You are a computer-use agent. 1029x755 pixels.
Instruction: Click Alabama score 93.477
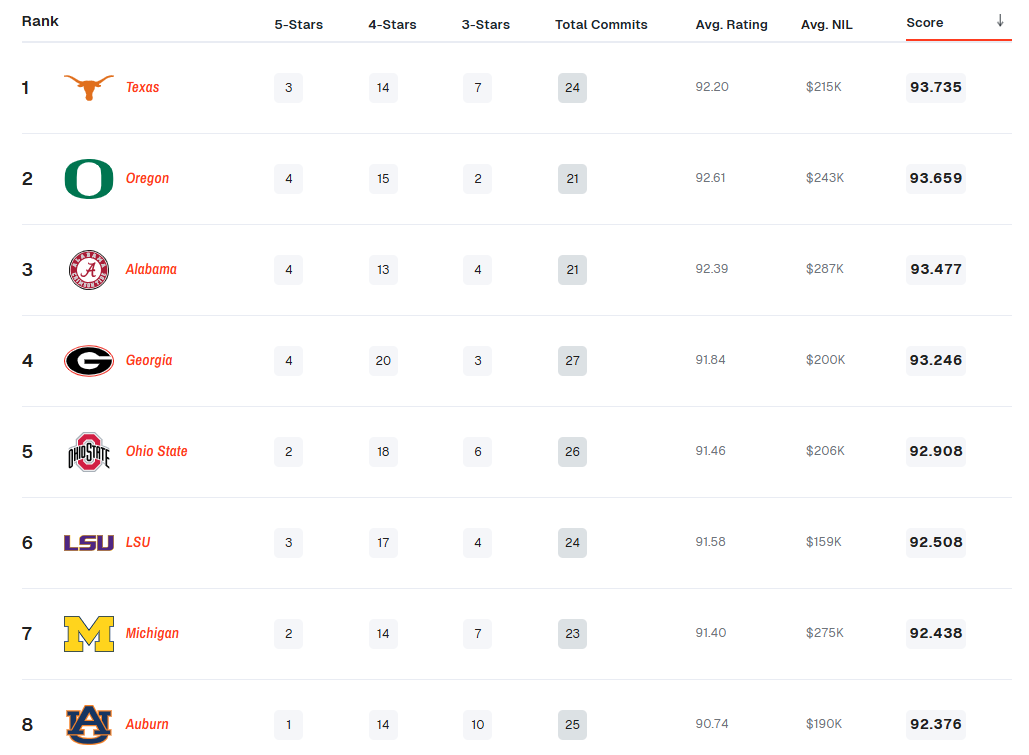coord(936,269)
